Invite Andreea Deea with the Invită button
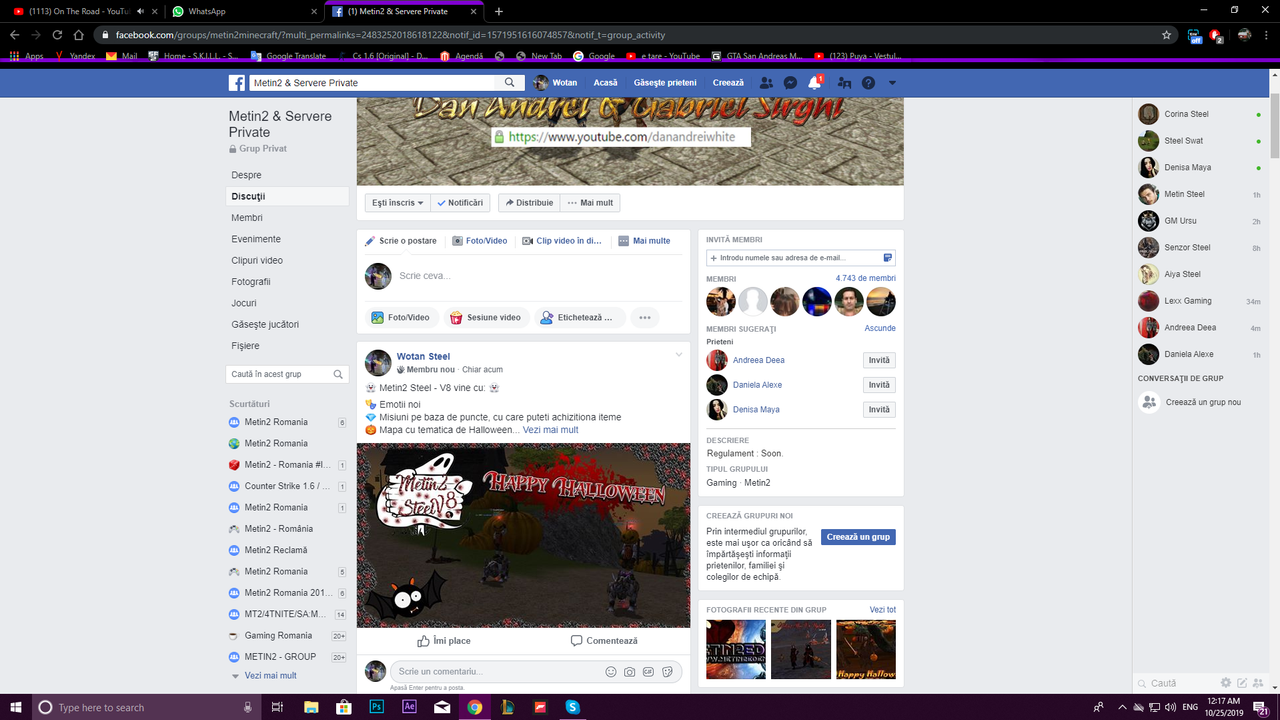 878,359
